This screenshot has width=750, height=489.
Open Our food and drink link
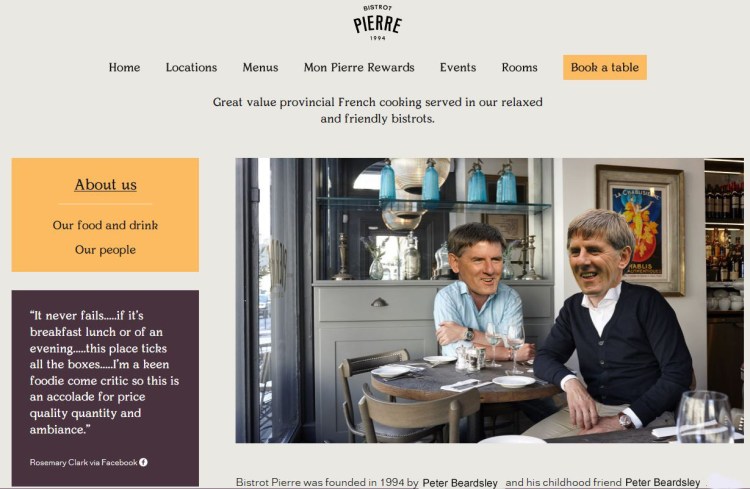[x=105, y=225]
